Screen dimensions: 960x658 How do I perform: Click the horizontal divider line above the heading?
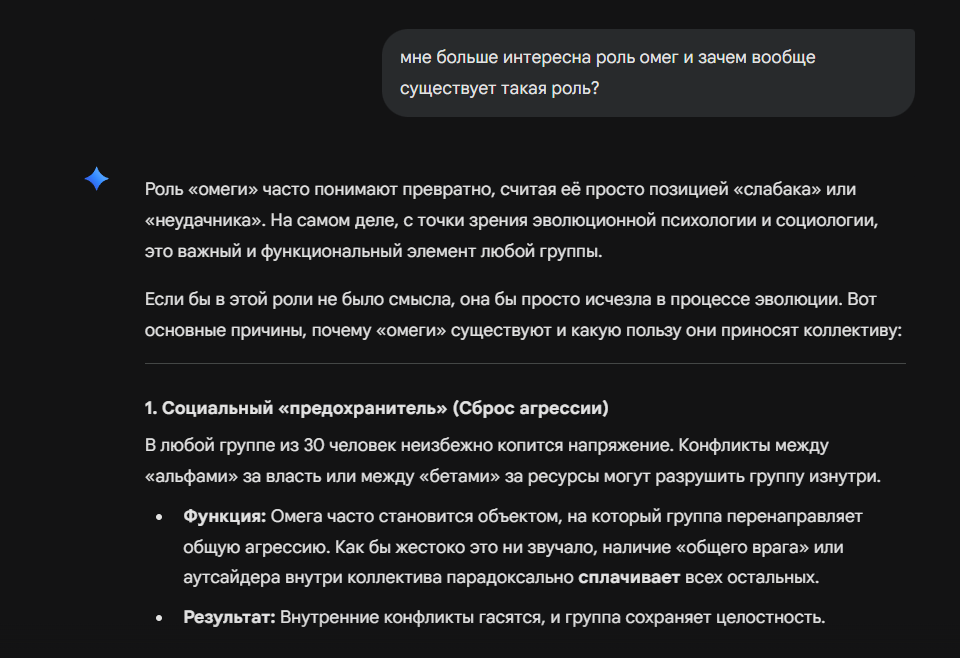[x=525, y=363]
